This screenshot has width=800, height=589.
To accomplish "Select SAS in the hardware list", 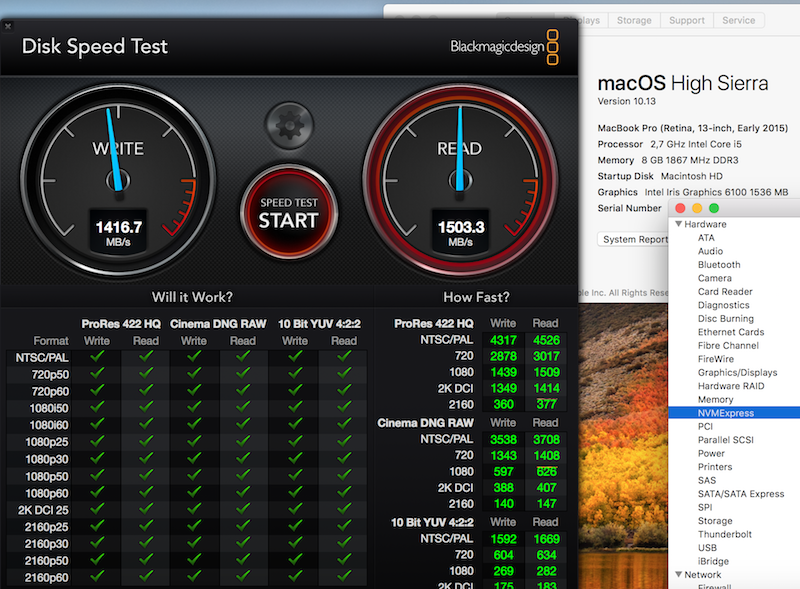I will coord(707,480).
